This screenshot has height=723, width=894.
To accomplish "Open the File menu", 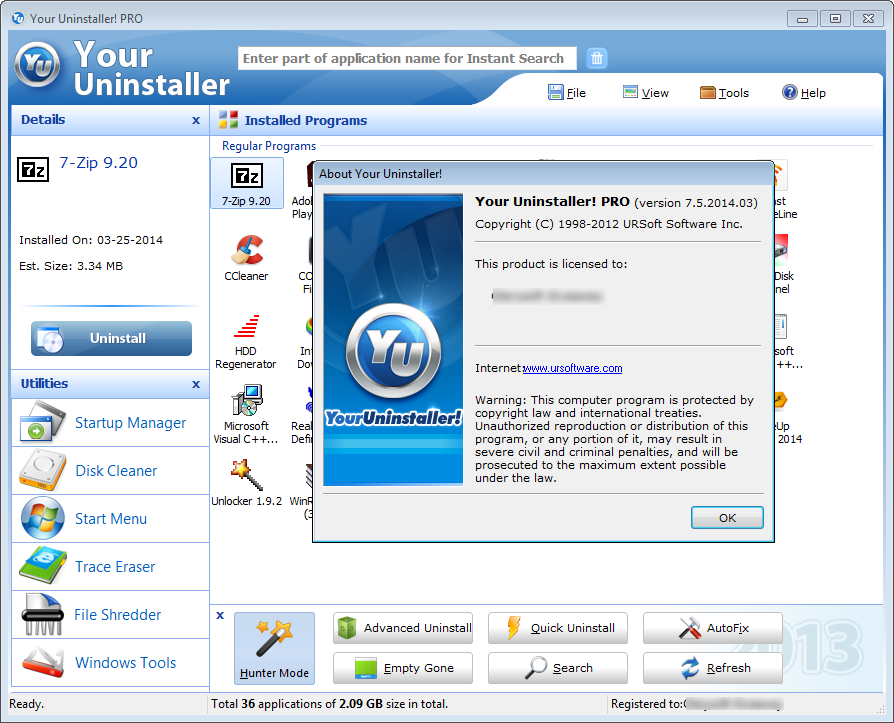I will tap(567, 93).
